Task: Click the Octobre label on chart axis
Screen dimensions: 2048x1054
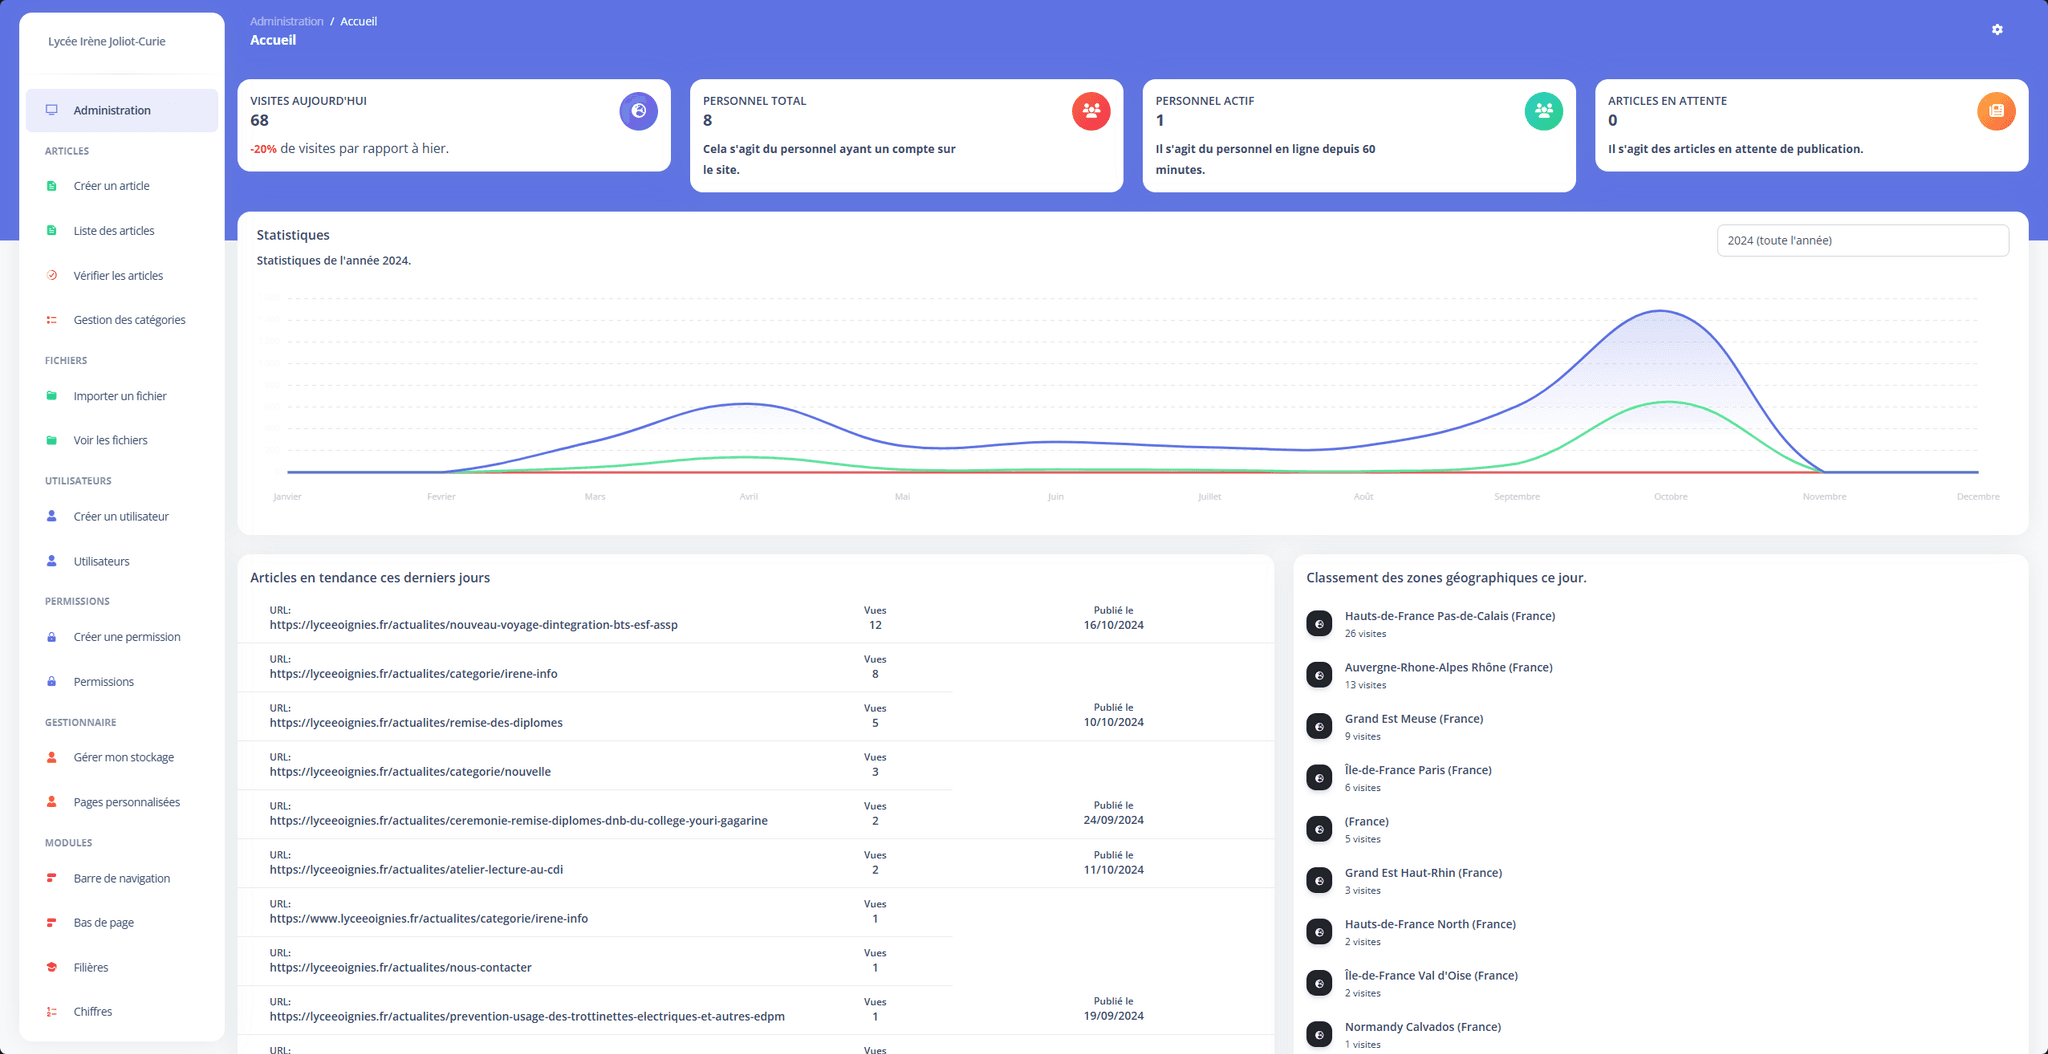Action: [x=1670, y=497]
